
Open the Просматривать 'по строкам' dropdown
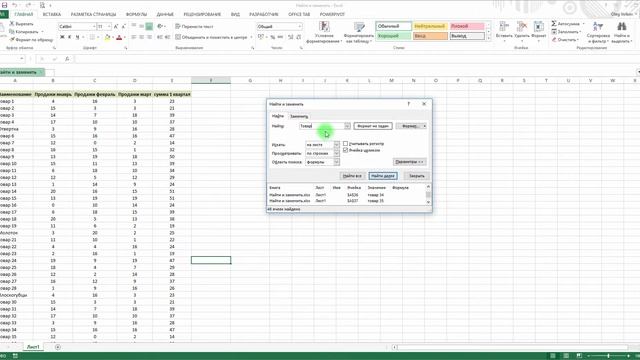click(336, 153)
